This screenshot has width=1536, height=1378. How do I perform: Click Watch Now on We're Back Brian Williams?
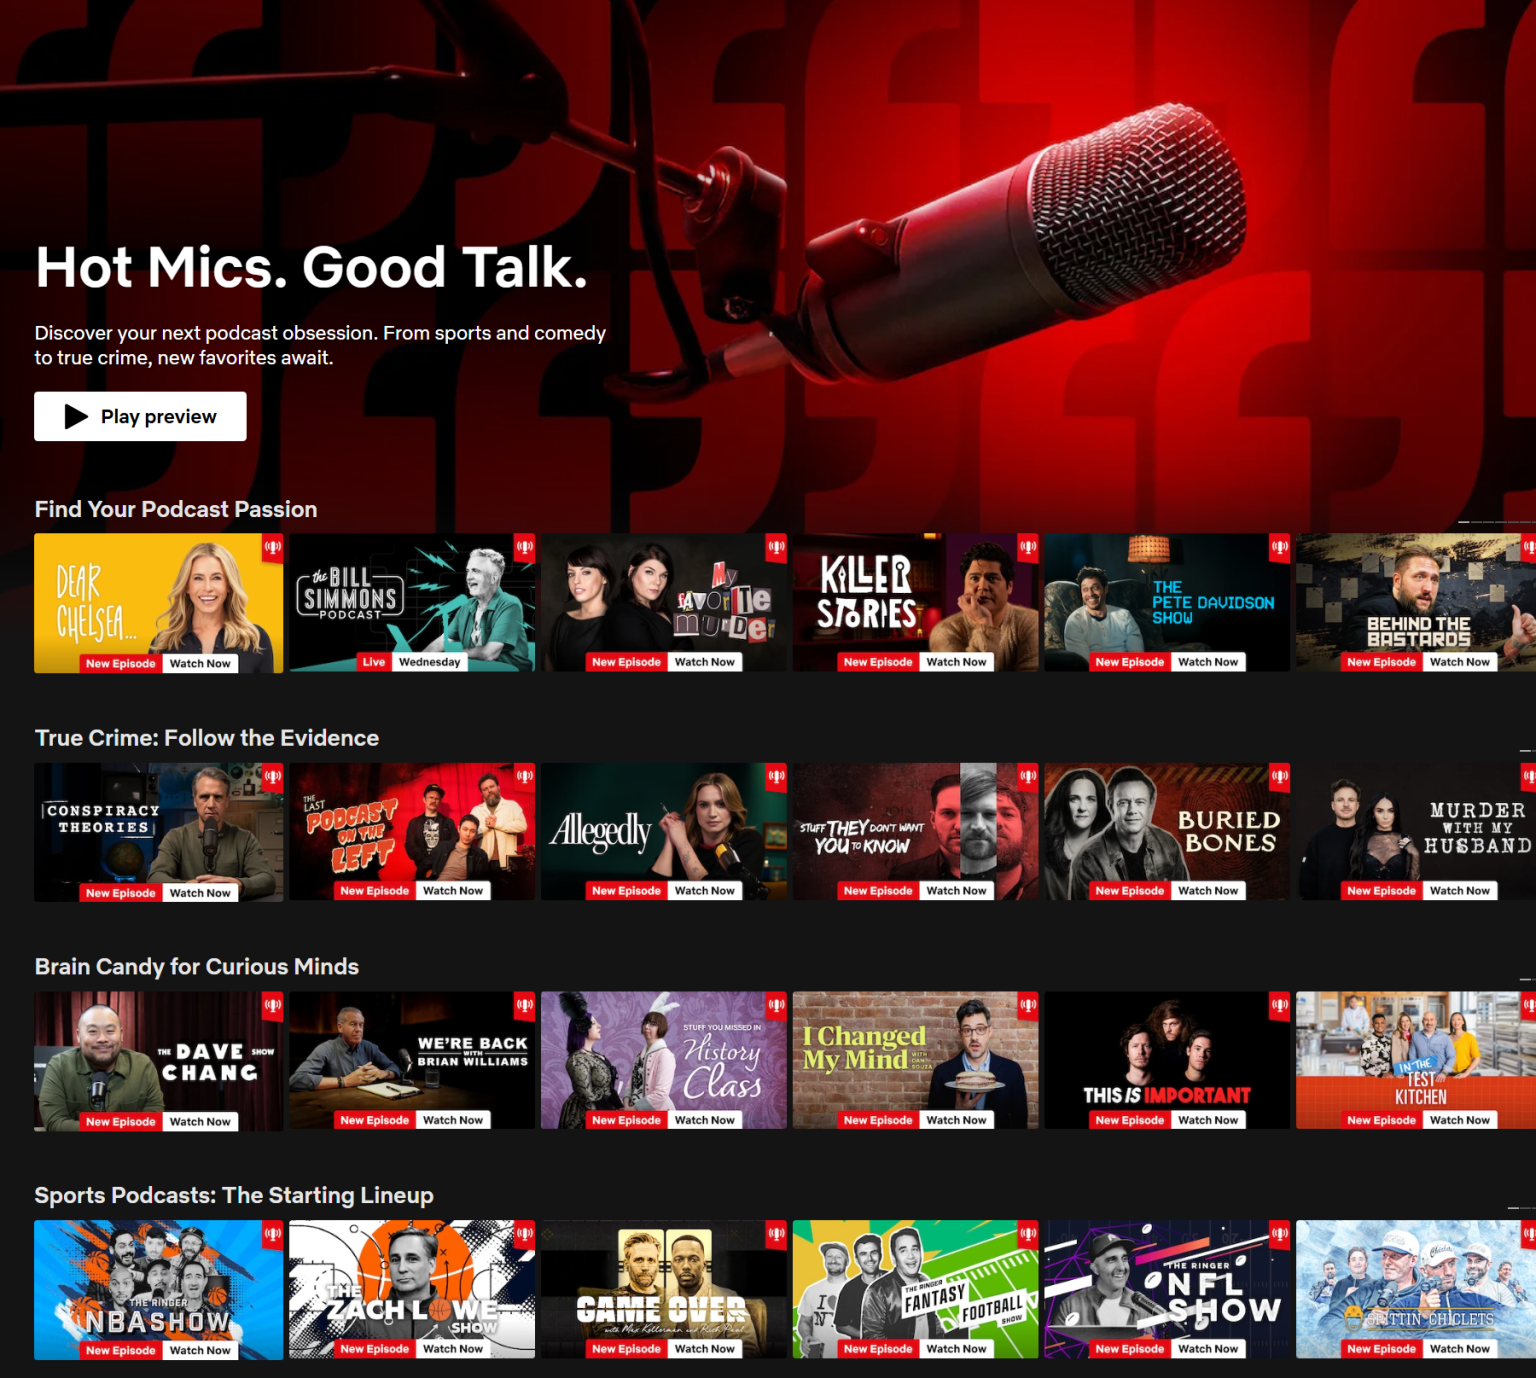[453, 1120]
